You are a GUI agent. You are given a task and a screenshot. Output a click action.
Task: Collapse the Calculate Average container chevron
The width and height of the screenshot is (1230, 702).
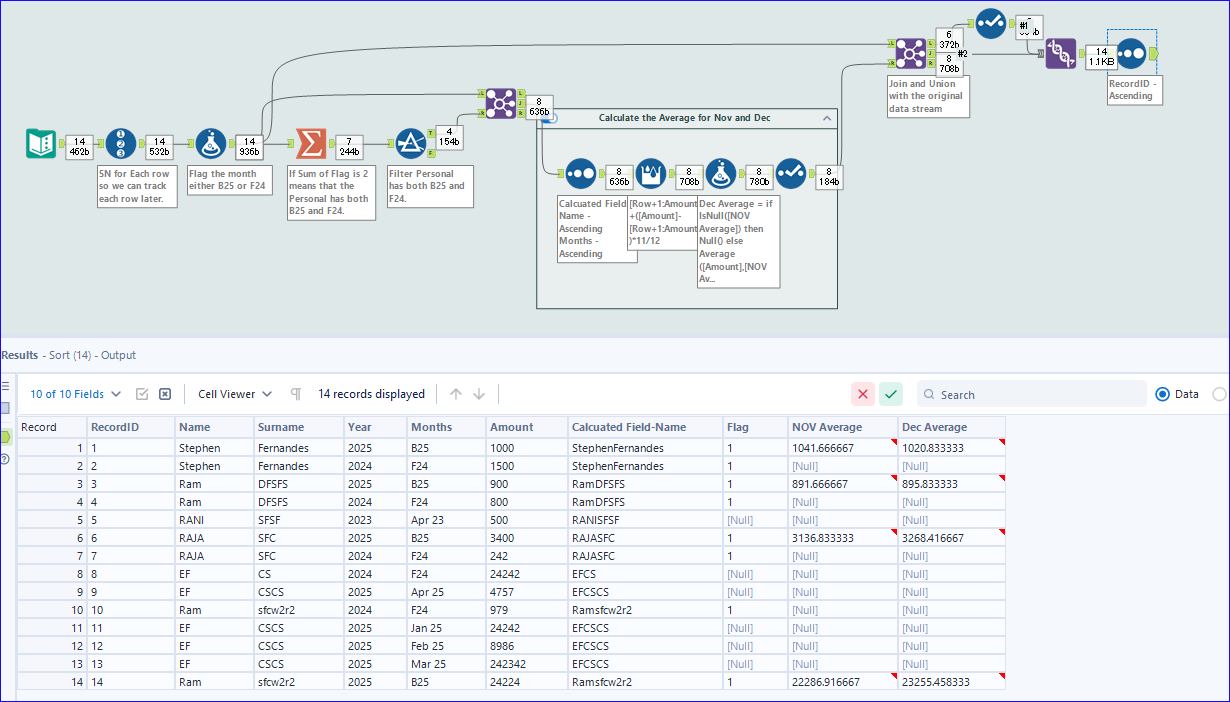(826, 117)
